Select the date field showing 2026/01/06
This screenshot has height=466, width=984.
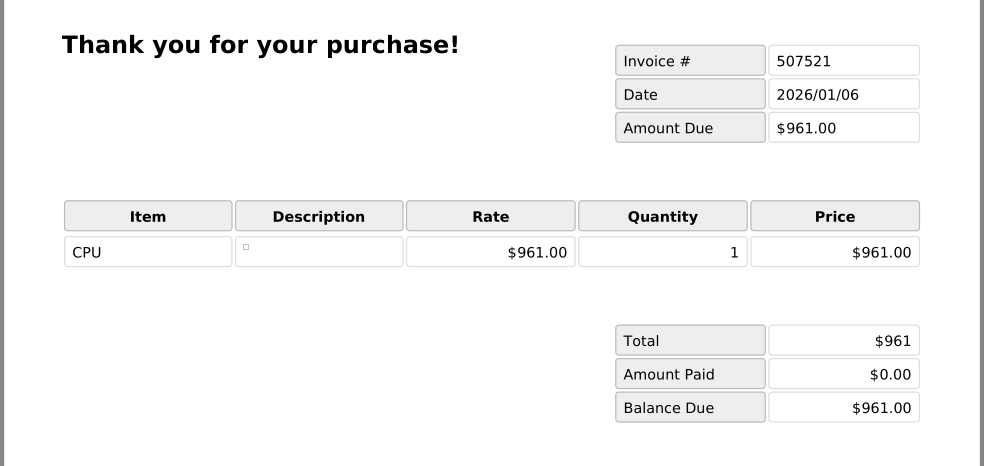843,95
